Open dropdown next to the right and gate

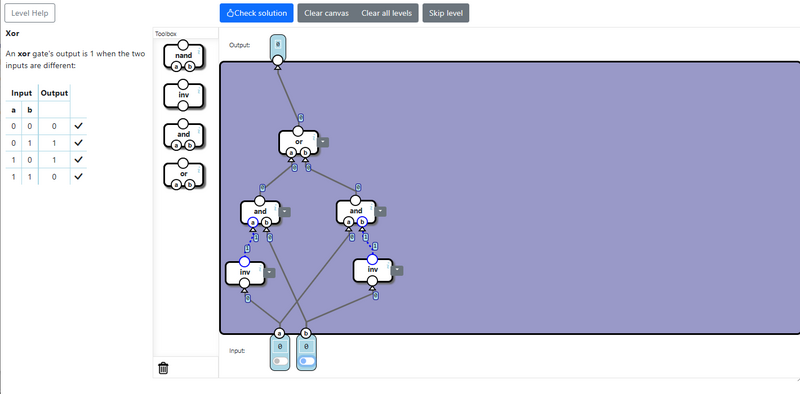[381, 212]
